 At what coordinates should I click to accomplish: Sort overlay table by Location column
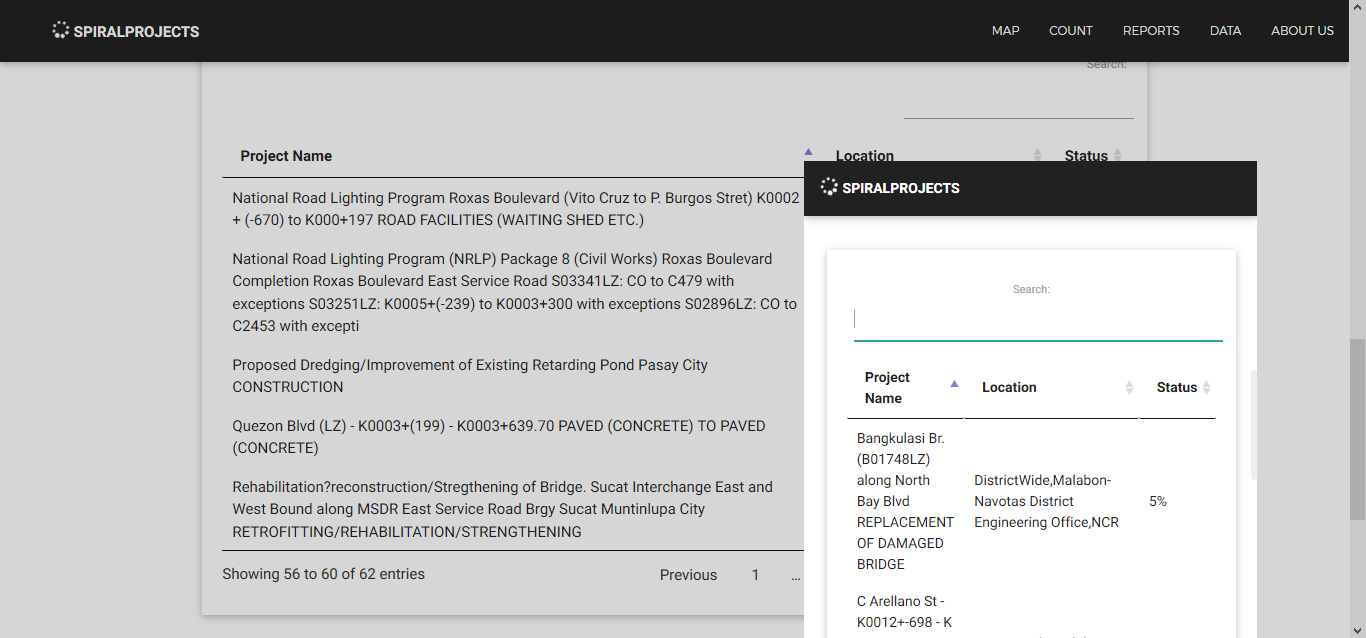tap(1051, 387)
